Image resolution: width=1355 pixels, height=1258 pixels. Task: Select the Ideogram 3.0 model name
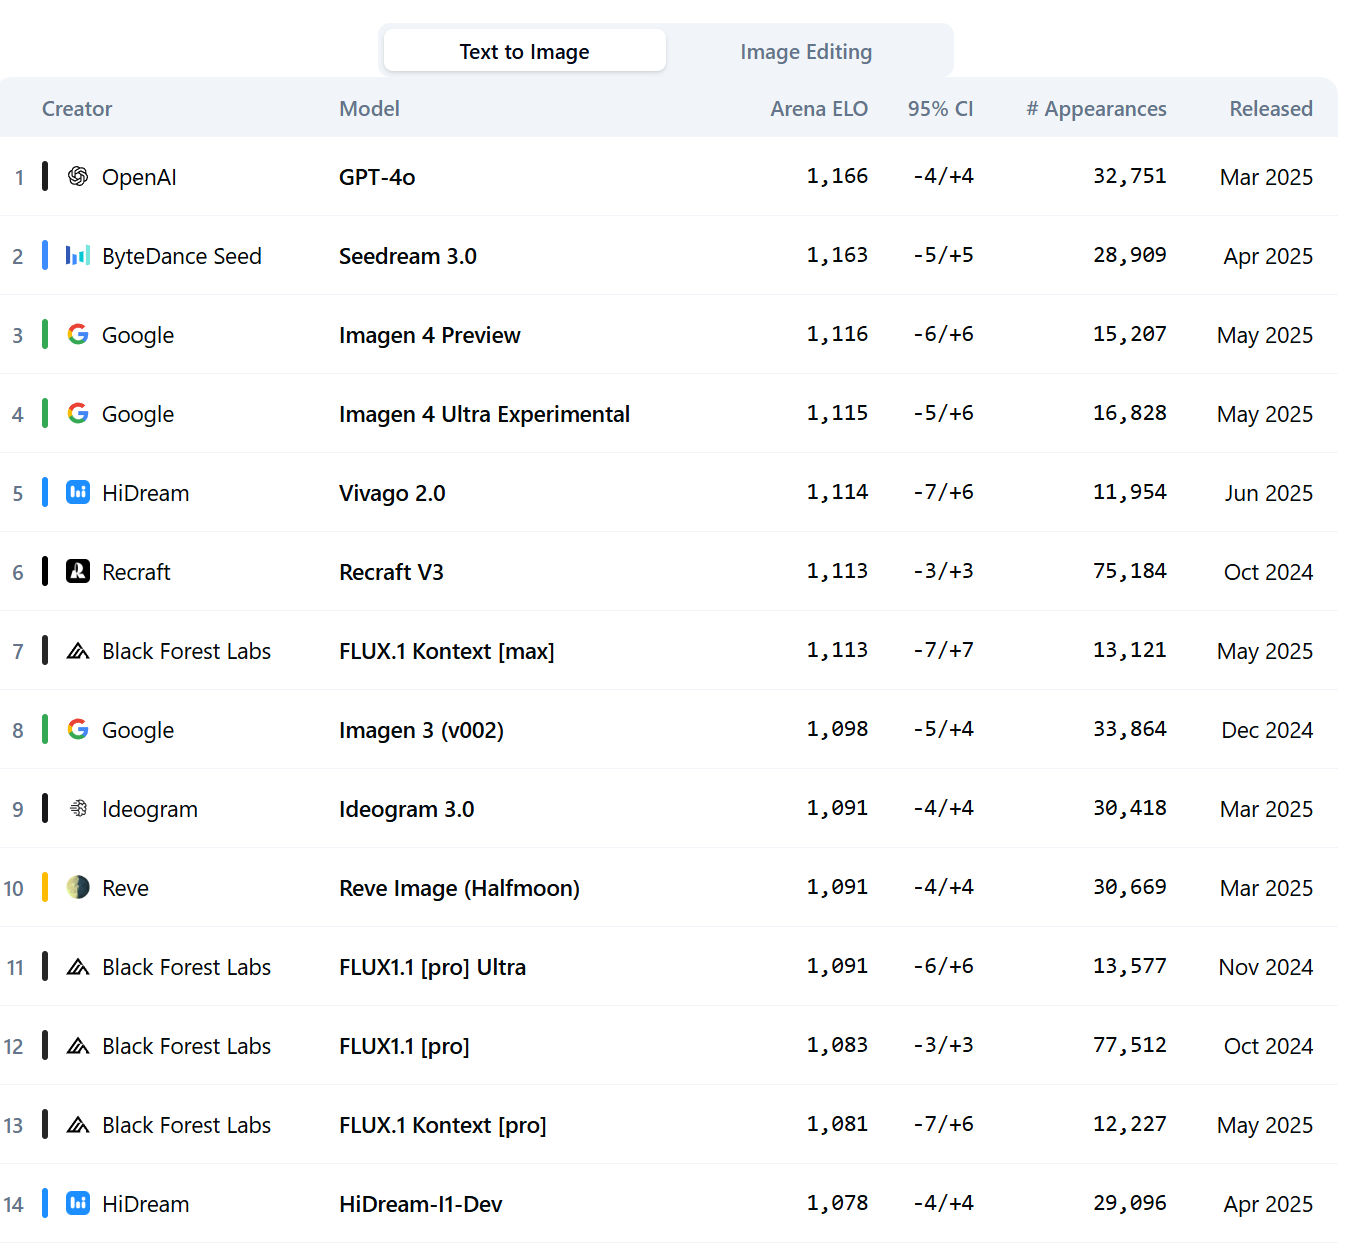click(x=406, y=809)
